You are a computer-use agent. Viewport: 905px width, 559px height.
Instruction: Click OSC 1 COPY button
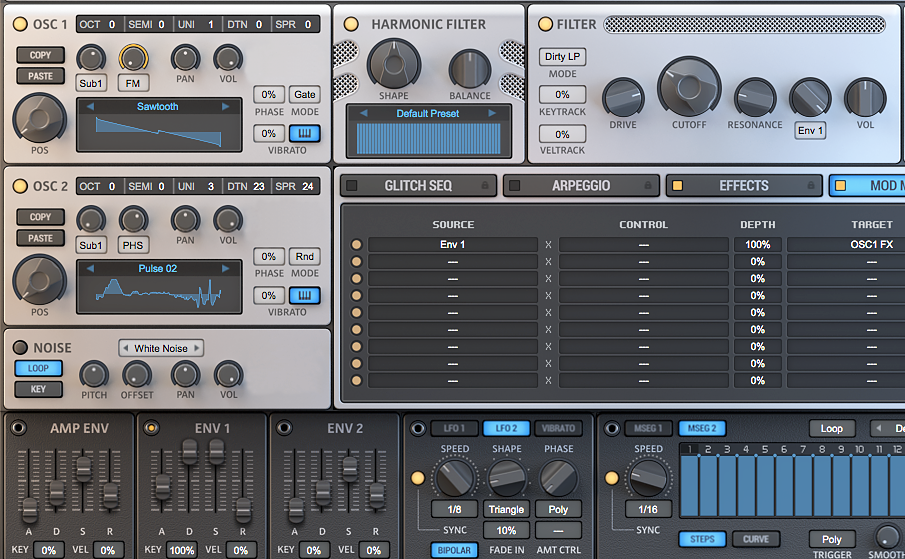point(40,55)
